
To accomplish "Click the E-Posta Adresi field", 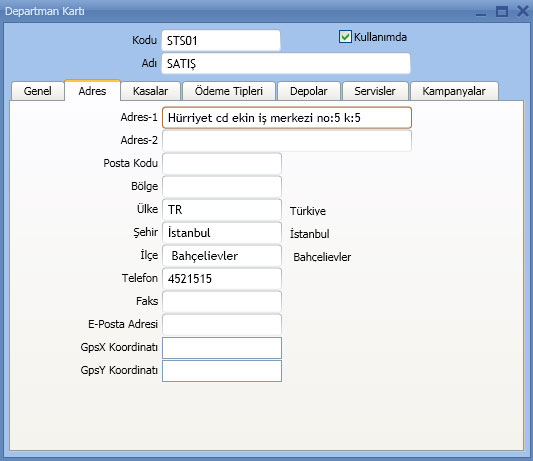I will pos(222,325).
